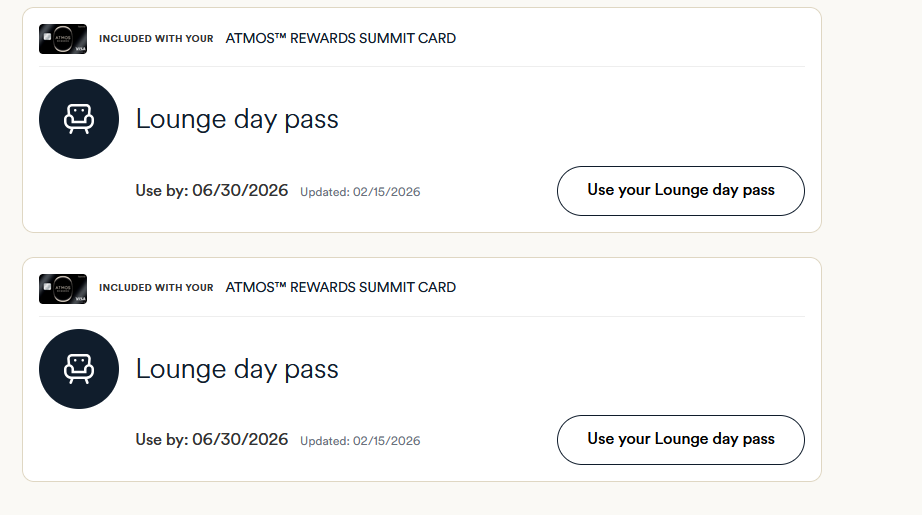Click the Atmos credit card image on the second card

click(63, 288)
